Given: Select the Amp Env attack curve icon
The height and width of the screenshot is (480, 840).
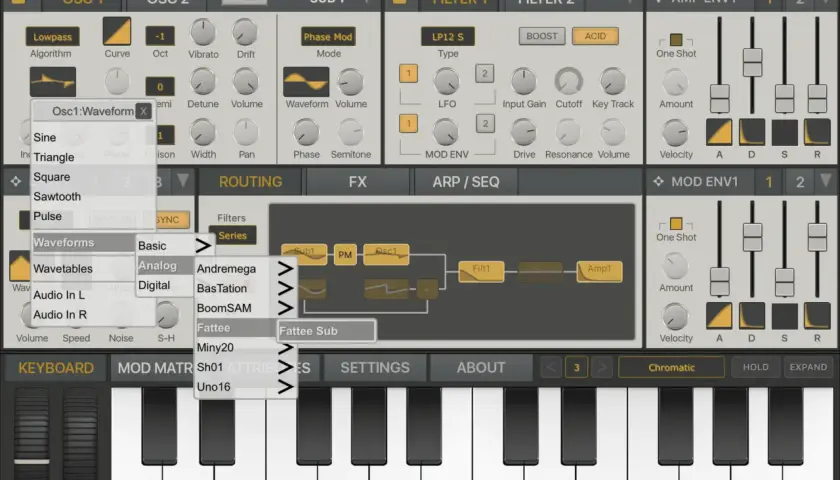Looking at the screenshot, I should tap(719, 132).
